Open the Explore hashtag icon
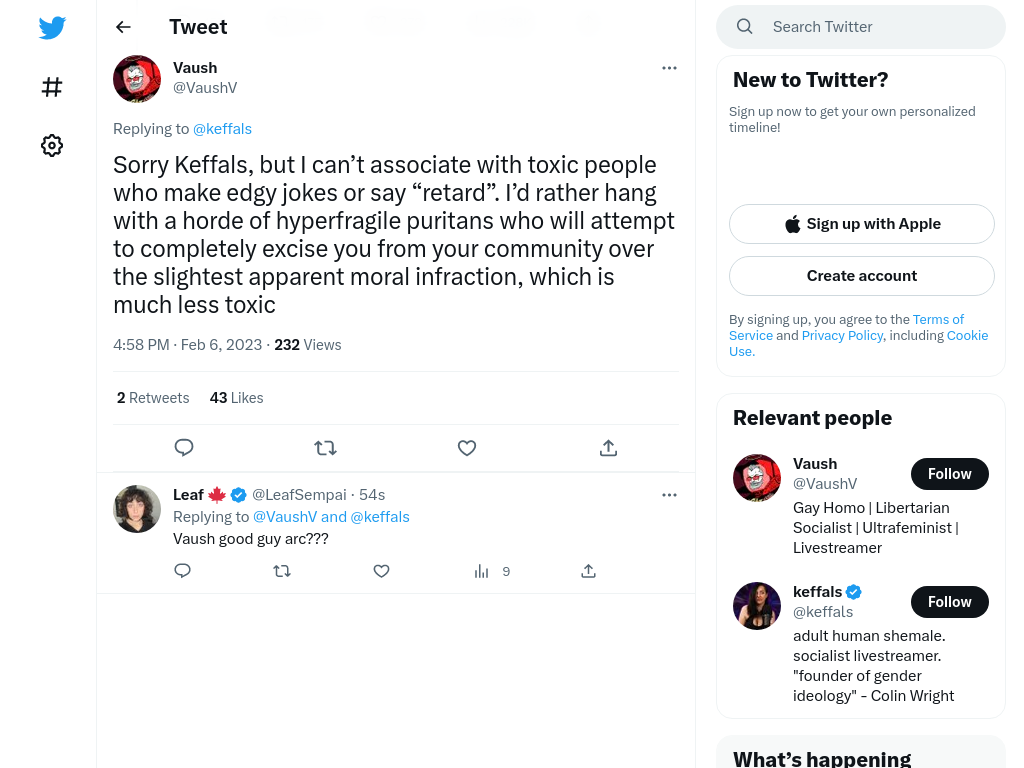The height and width of the screenshot is (768, 1024). (x=52, y=87)
